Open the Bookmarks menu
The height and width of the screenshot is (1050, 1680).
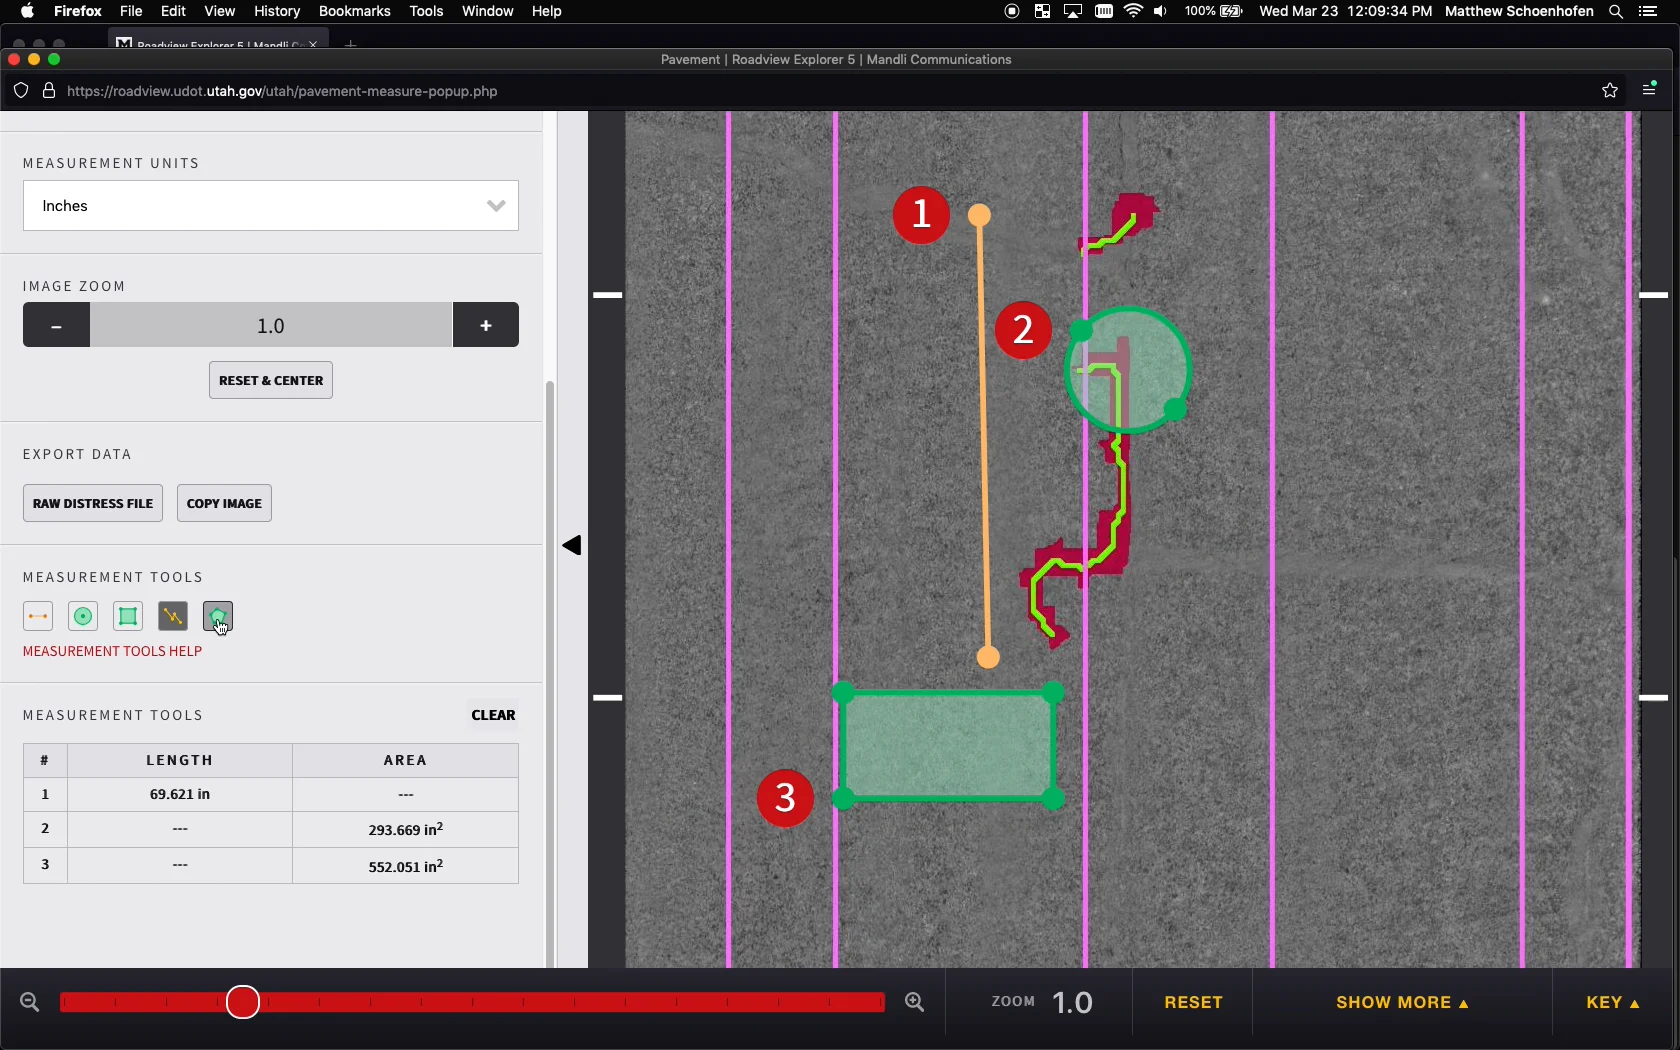354,12
